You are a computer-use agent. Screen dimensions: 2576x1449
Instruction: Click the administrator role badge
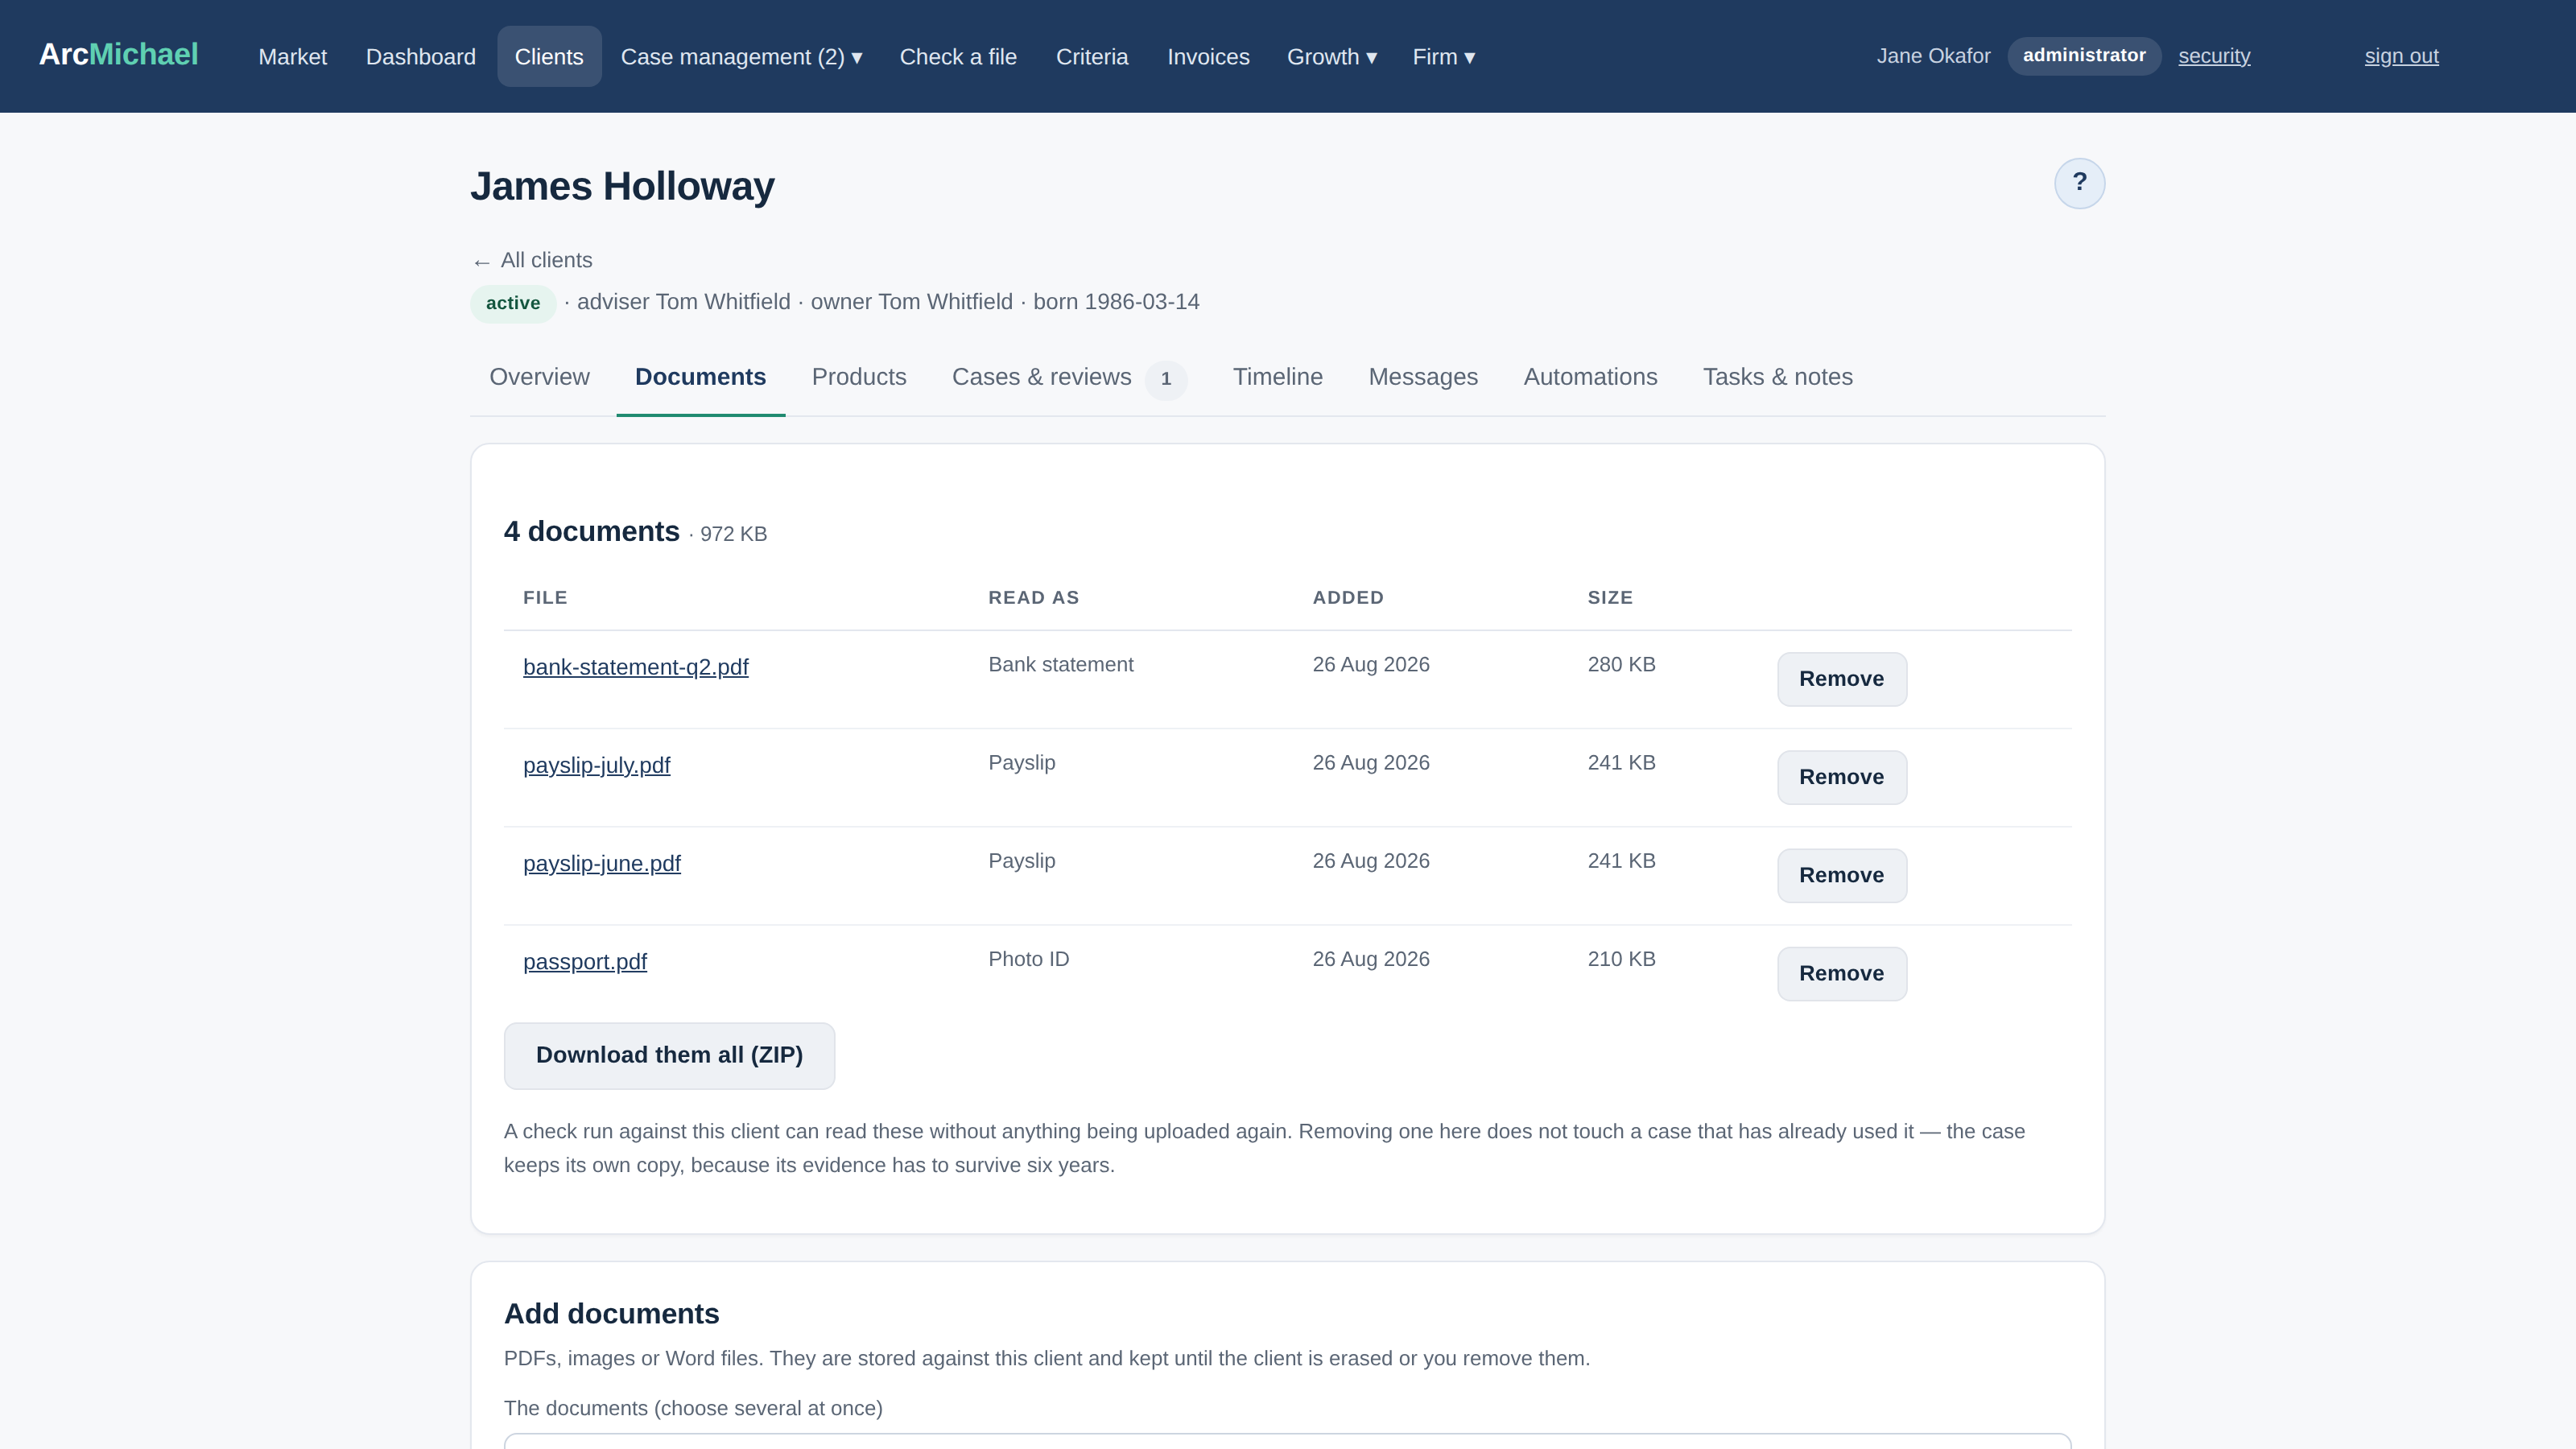point(2084,56)
